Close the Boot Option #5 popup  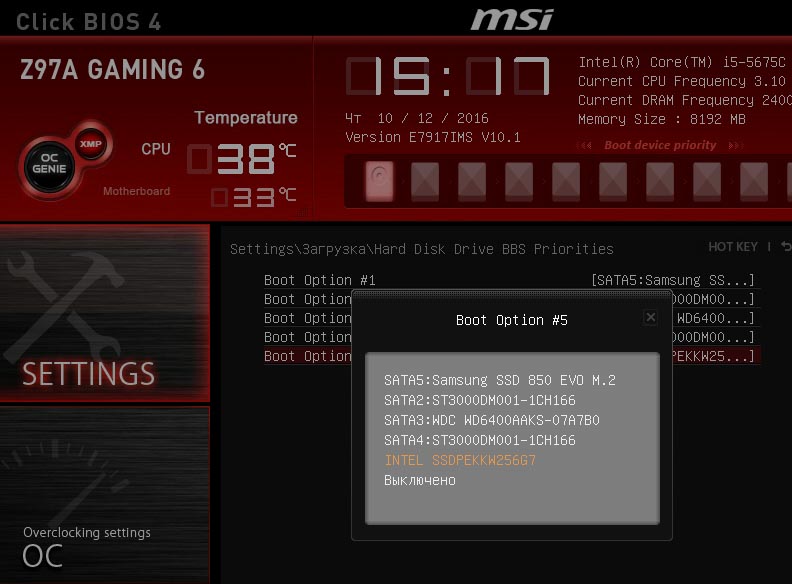pyautogui.click(x=650, y=317)
